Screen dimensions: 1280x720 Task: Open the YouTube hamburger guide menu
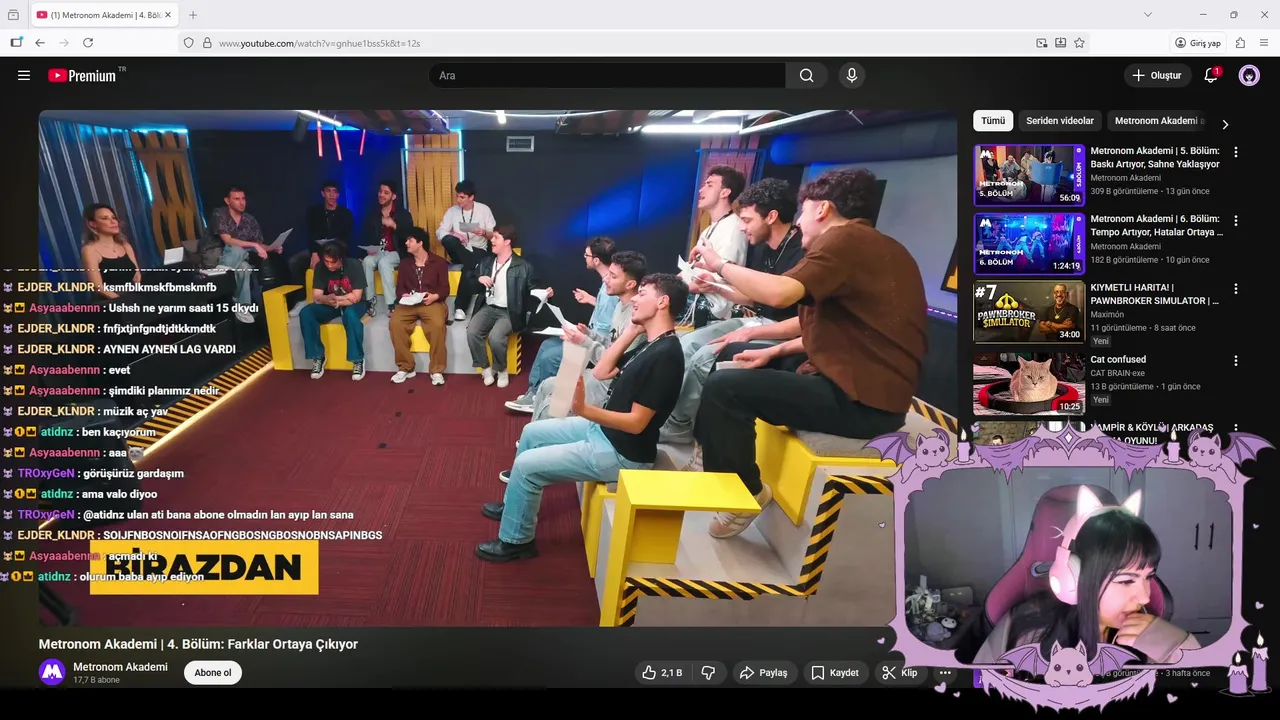coord(24,75)
